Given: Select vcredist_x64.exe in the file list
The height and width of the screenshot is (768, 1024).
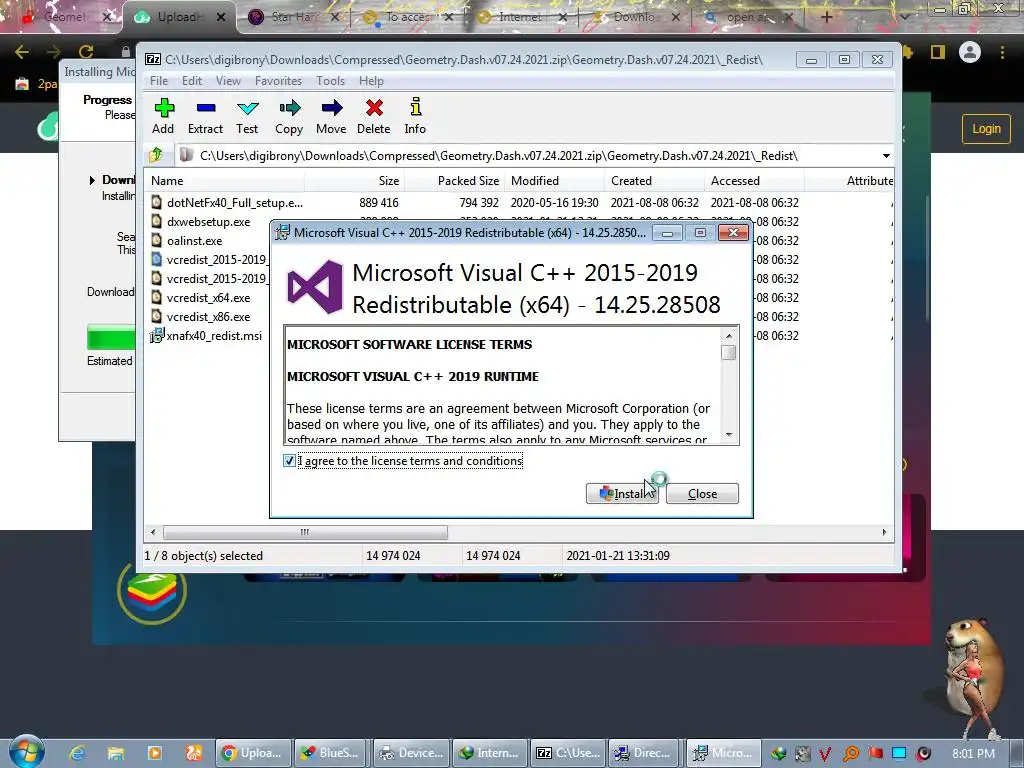Looking at the screenshot, I should [208, 298].
